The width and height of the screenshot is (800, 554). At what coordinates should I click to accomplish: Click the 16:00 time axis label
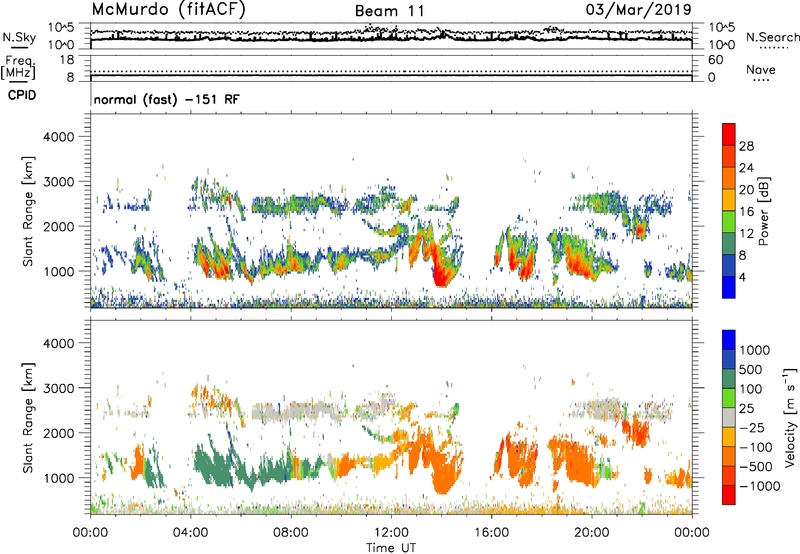(491, 533)
